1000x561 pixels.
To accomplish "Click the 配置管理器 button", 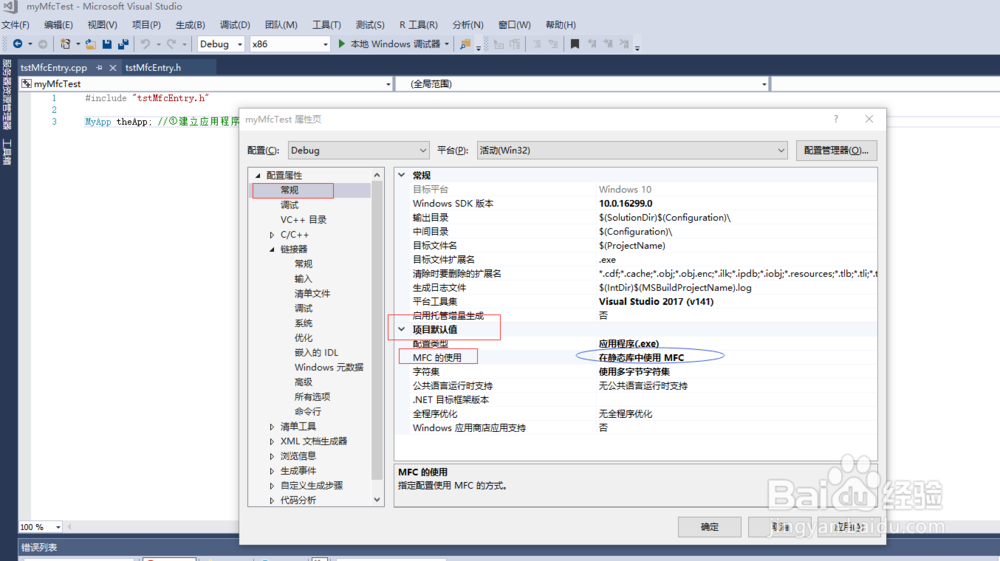I will coord(836,150).
